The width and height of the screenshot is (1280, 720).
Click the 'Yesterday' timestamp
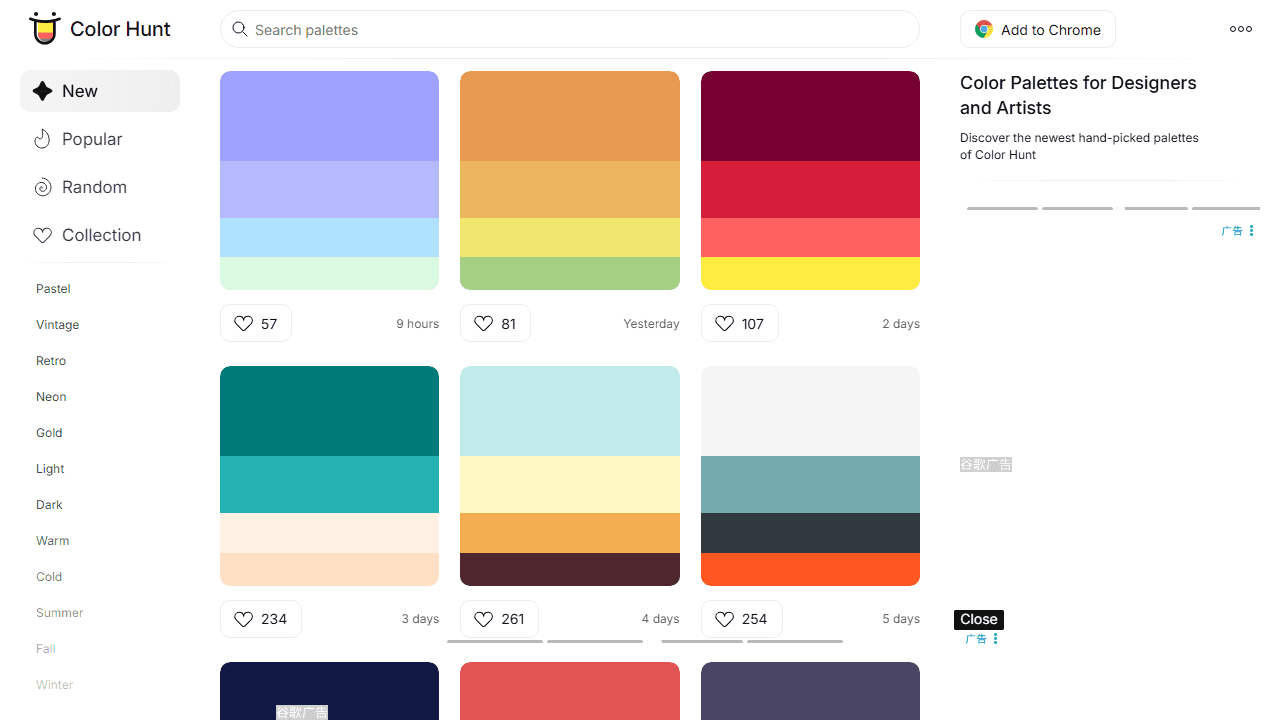[651, 324]
